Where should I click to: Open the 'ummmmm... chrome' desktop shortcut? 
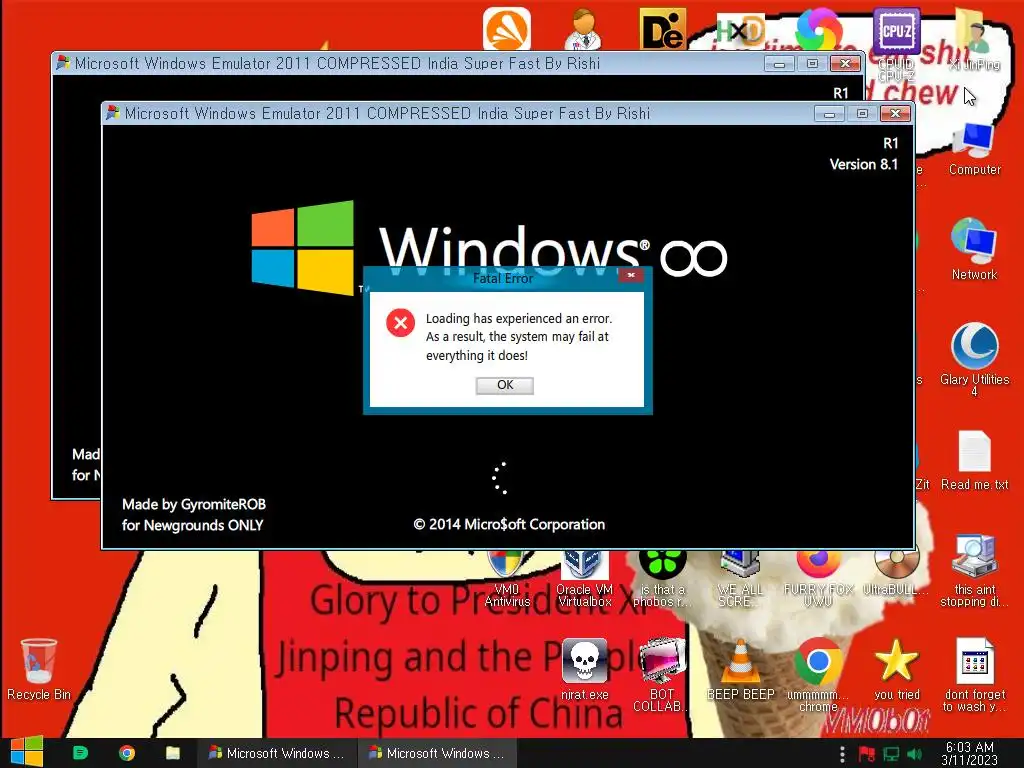818,675
